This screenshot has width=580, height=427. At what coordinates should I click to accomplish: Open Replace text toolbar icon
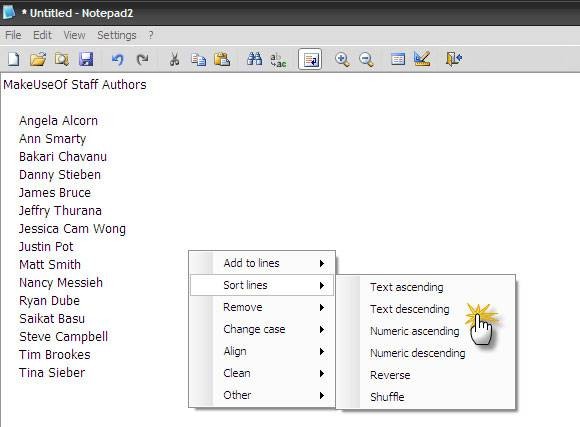coord(278,60)
